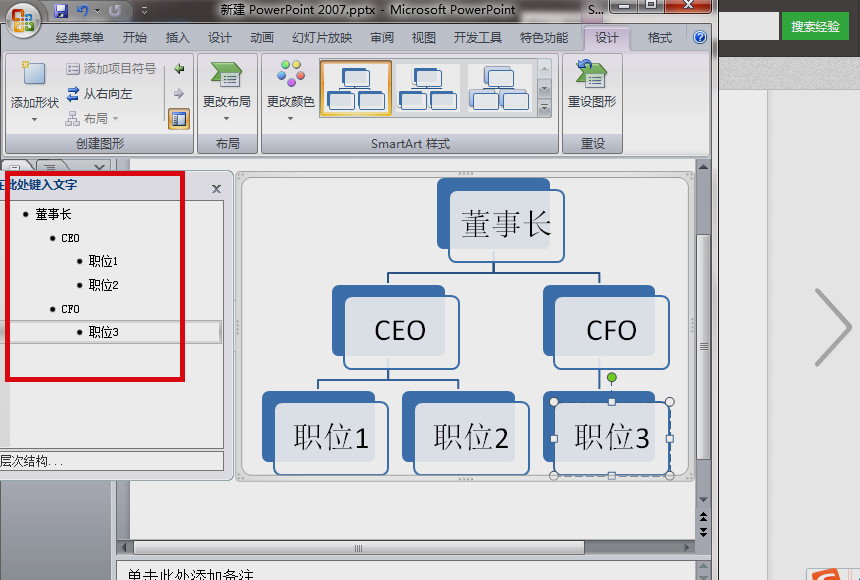Image resolution: width=860 pixels, height=580 pixels.
Task: Click the notes area 单击此处添加备注
Action: pos(190,574)
